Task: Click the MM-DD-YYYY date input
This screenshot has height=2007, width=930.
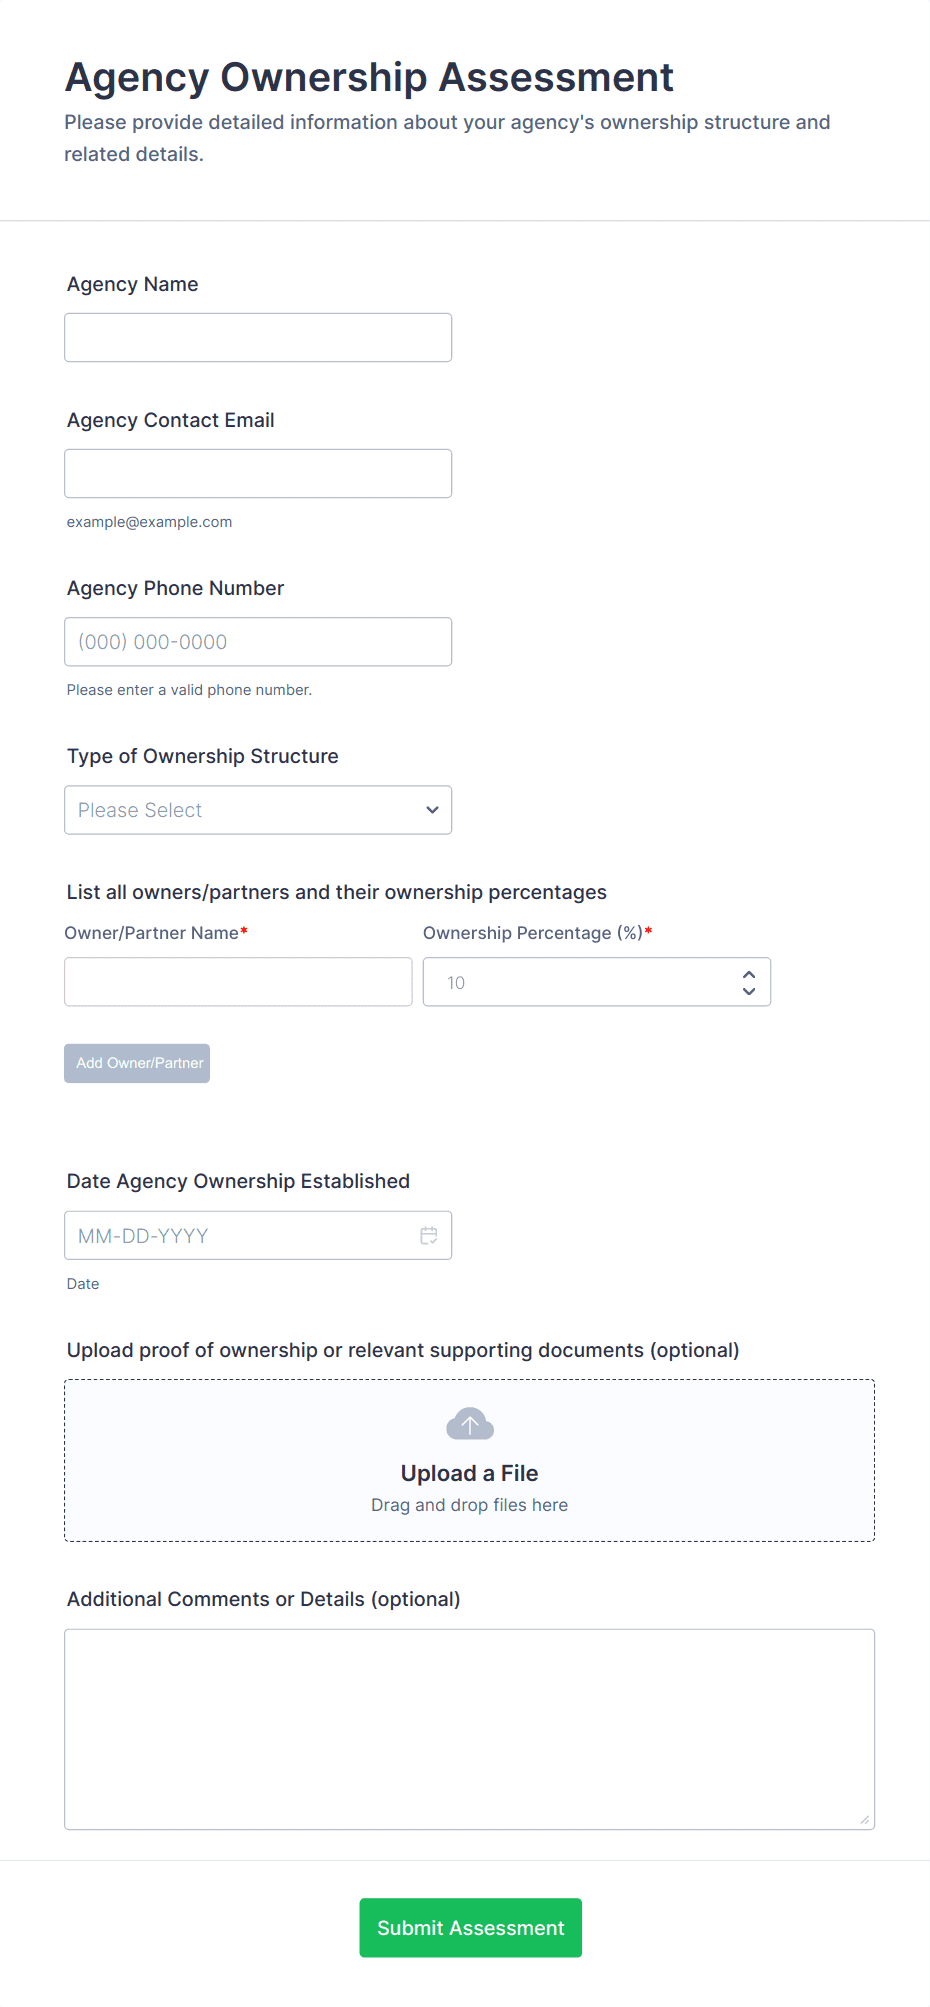Action: 240,1236
